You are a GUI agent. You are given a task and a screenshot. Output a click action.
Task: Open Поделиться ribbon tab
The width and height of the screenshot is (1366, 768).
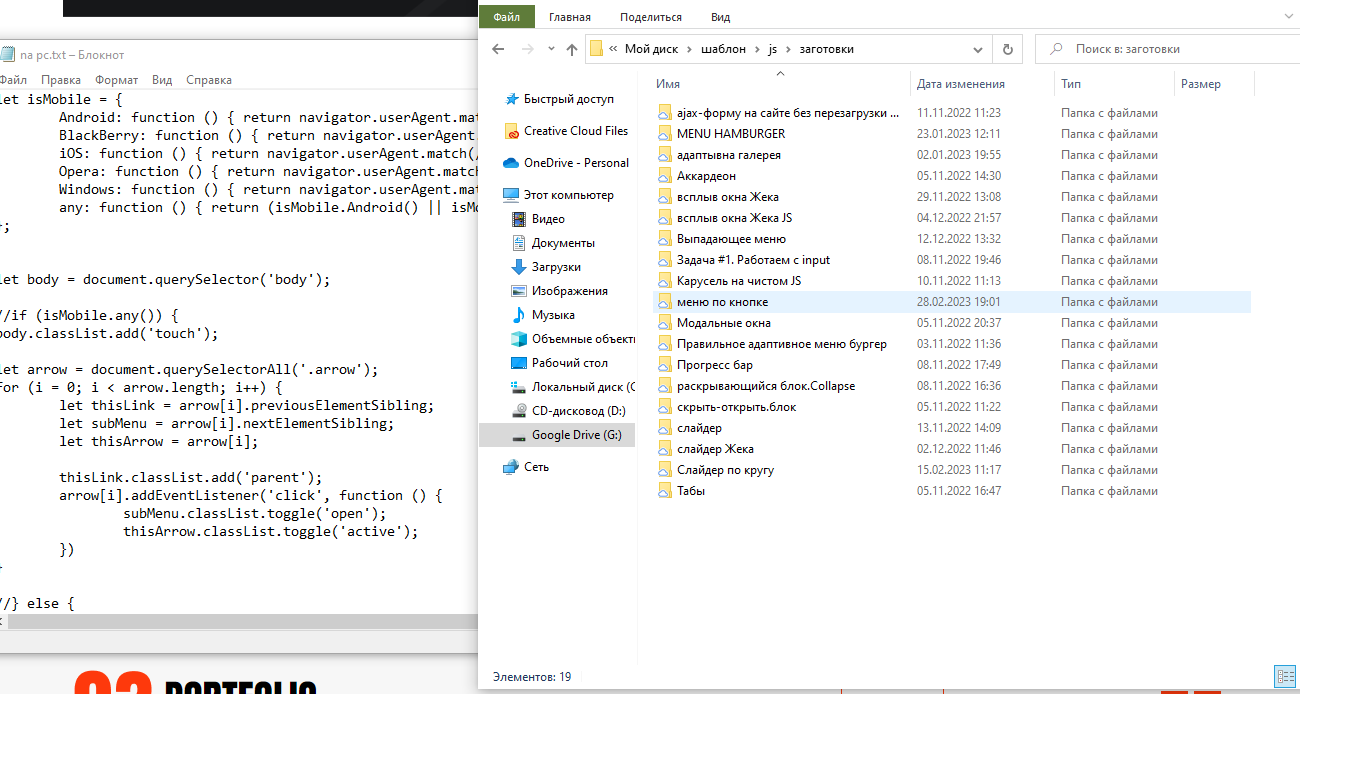click(x=651, y=17)
